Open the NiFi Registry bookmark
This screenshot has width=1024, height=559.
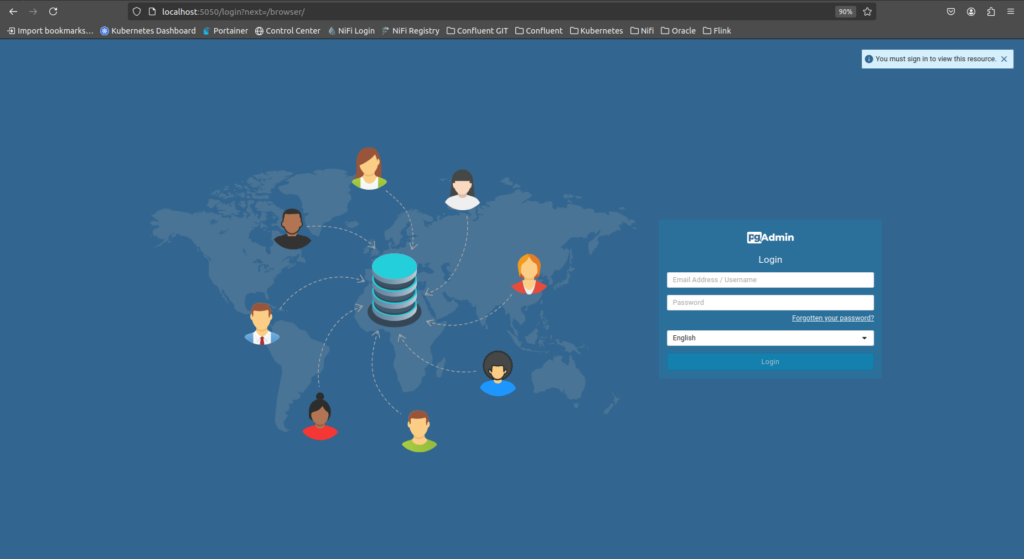point(410,31)
